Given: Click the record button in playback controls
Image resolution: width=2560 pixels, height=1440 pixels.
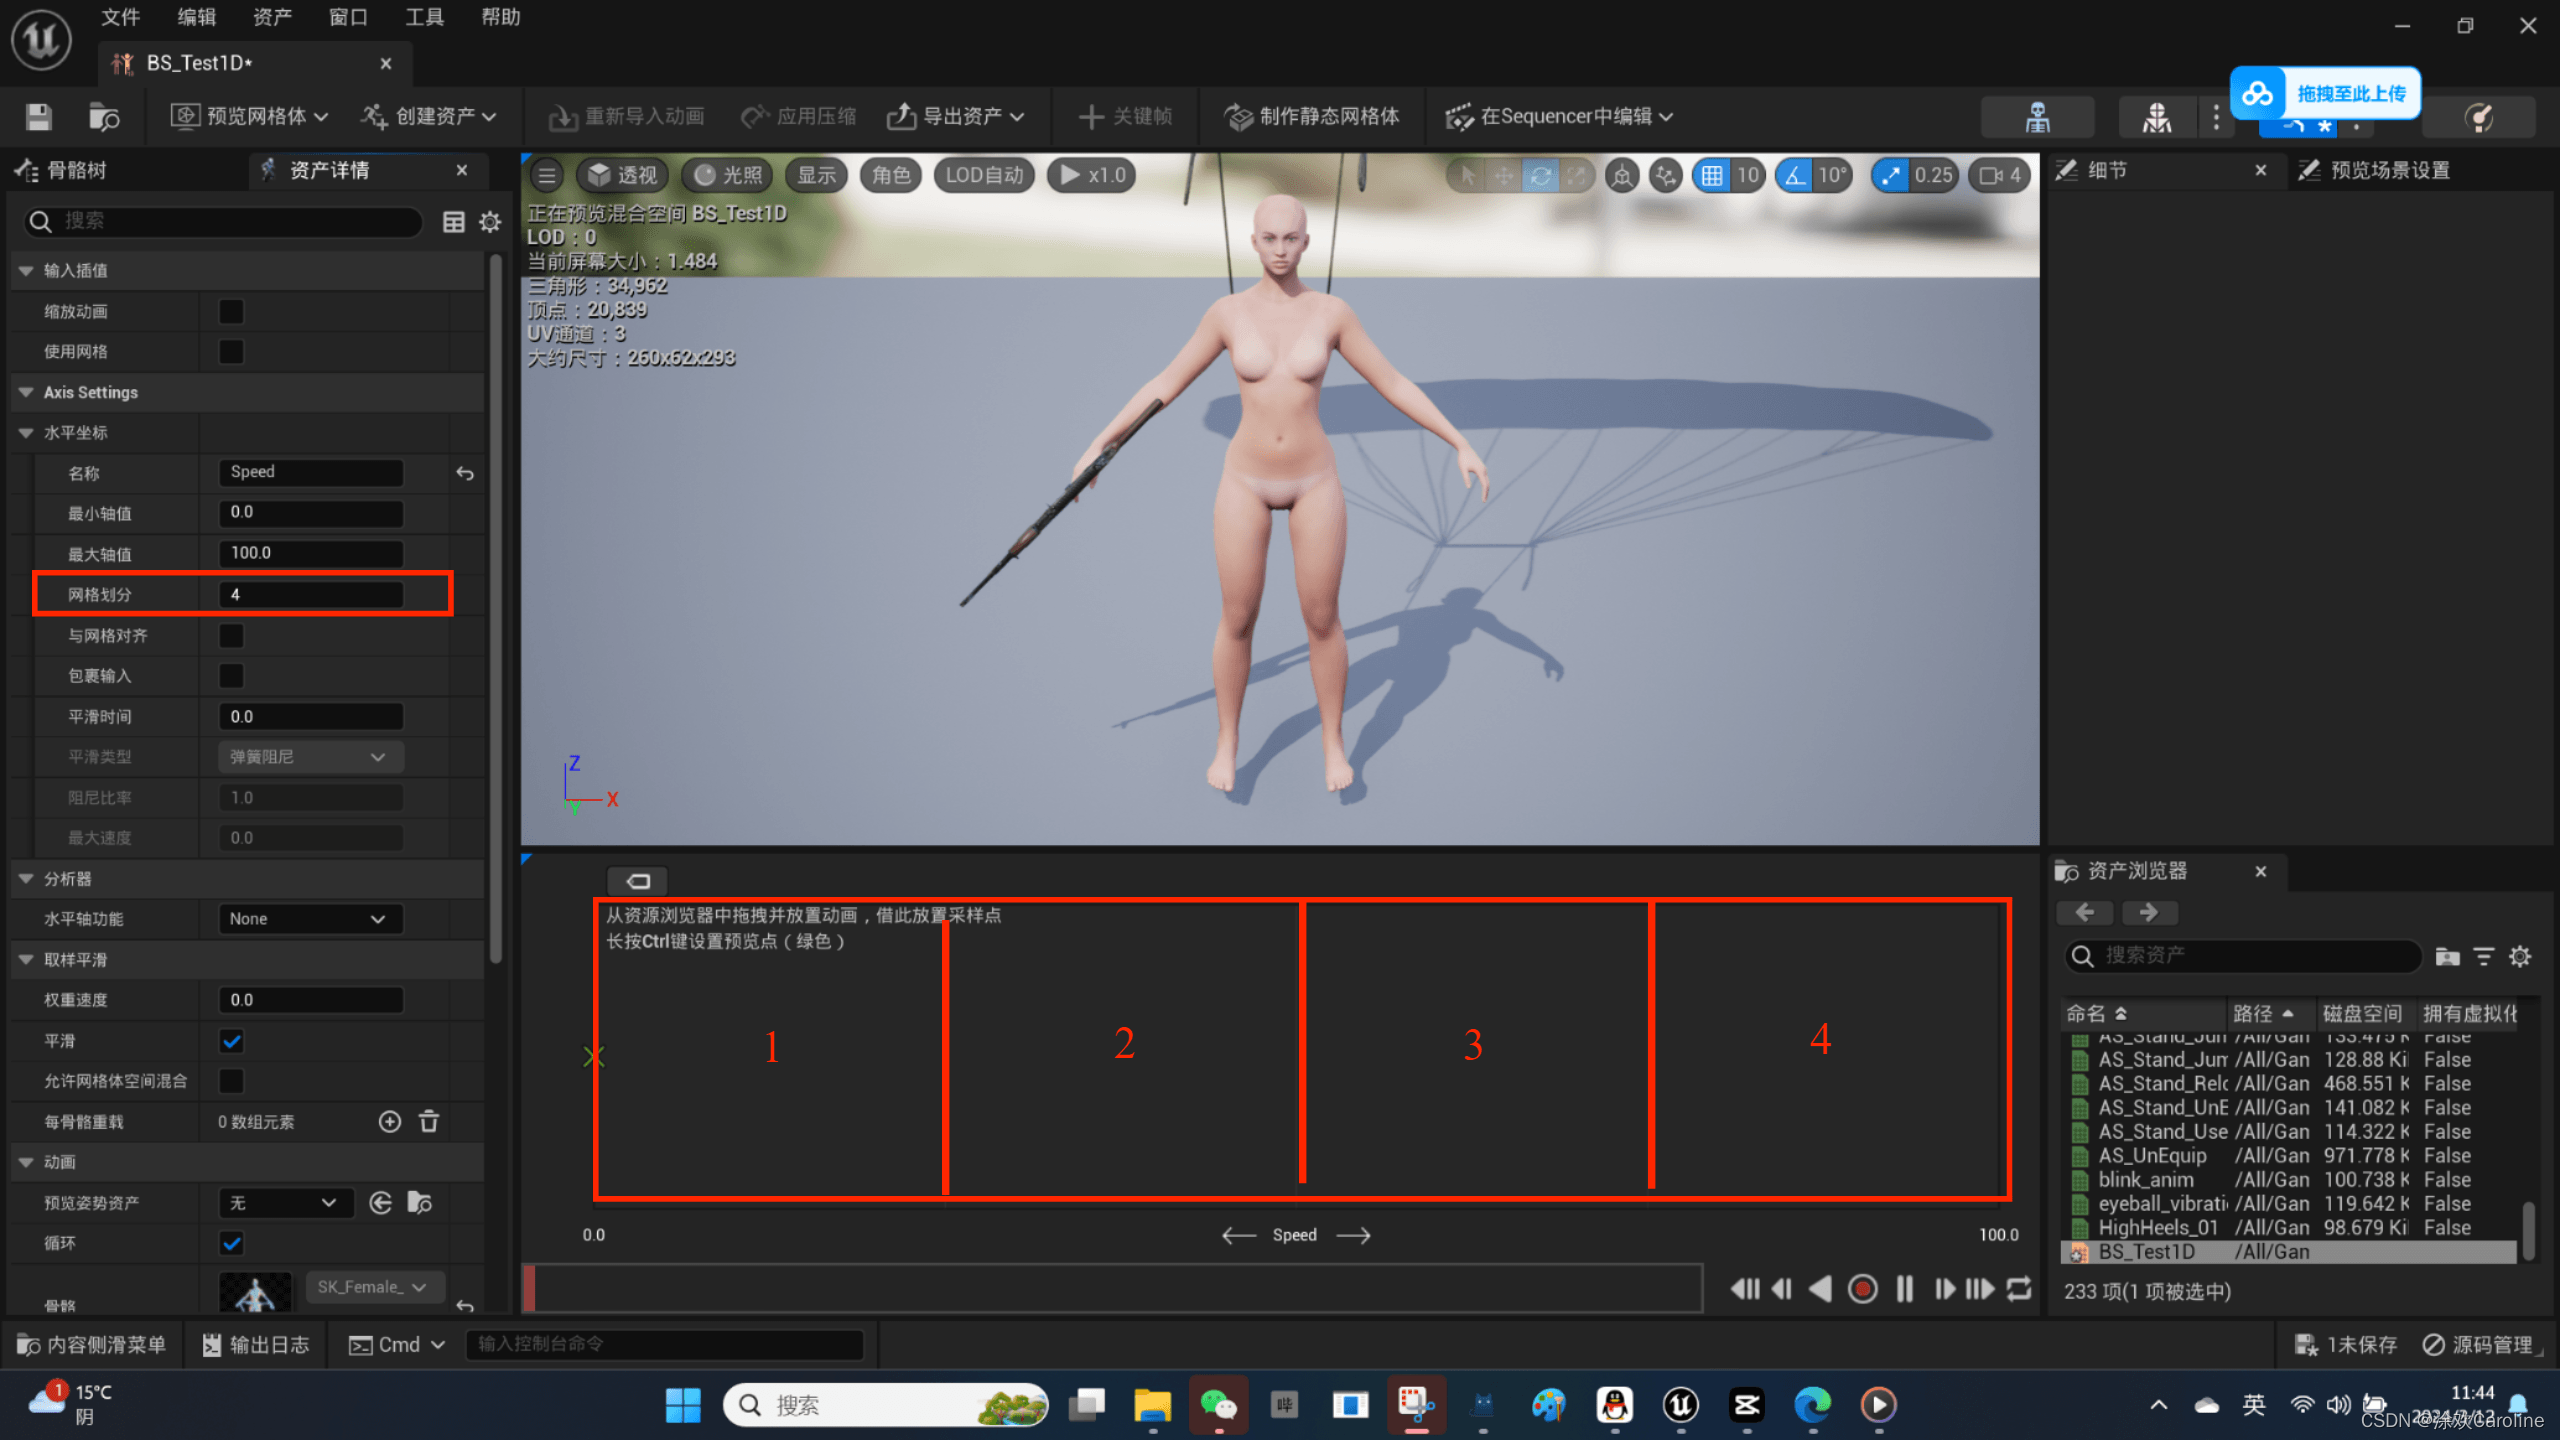Looking at the screenshot, I should [x=1862, y=1289].
